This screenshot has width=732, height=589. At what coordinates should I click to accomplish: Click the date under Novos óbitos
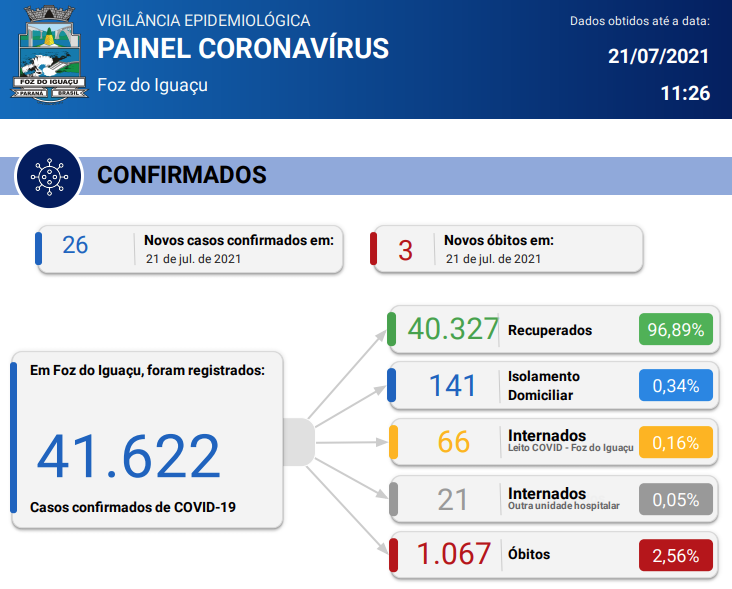pos(493,259)
